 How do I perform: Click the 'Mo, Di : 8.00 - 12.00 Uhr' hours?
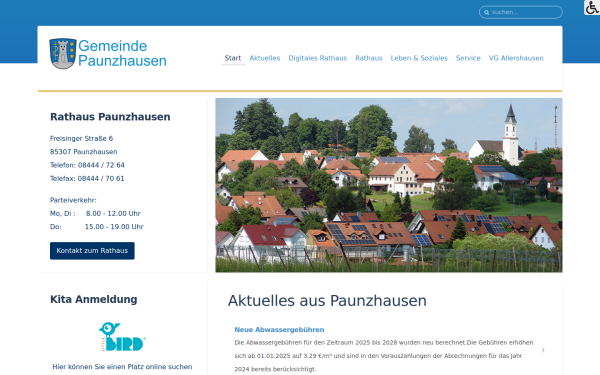click(95, 214)
